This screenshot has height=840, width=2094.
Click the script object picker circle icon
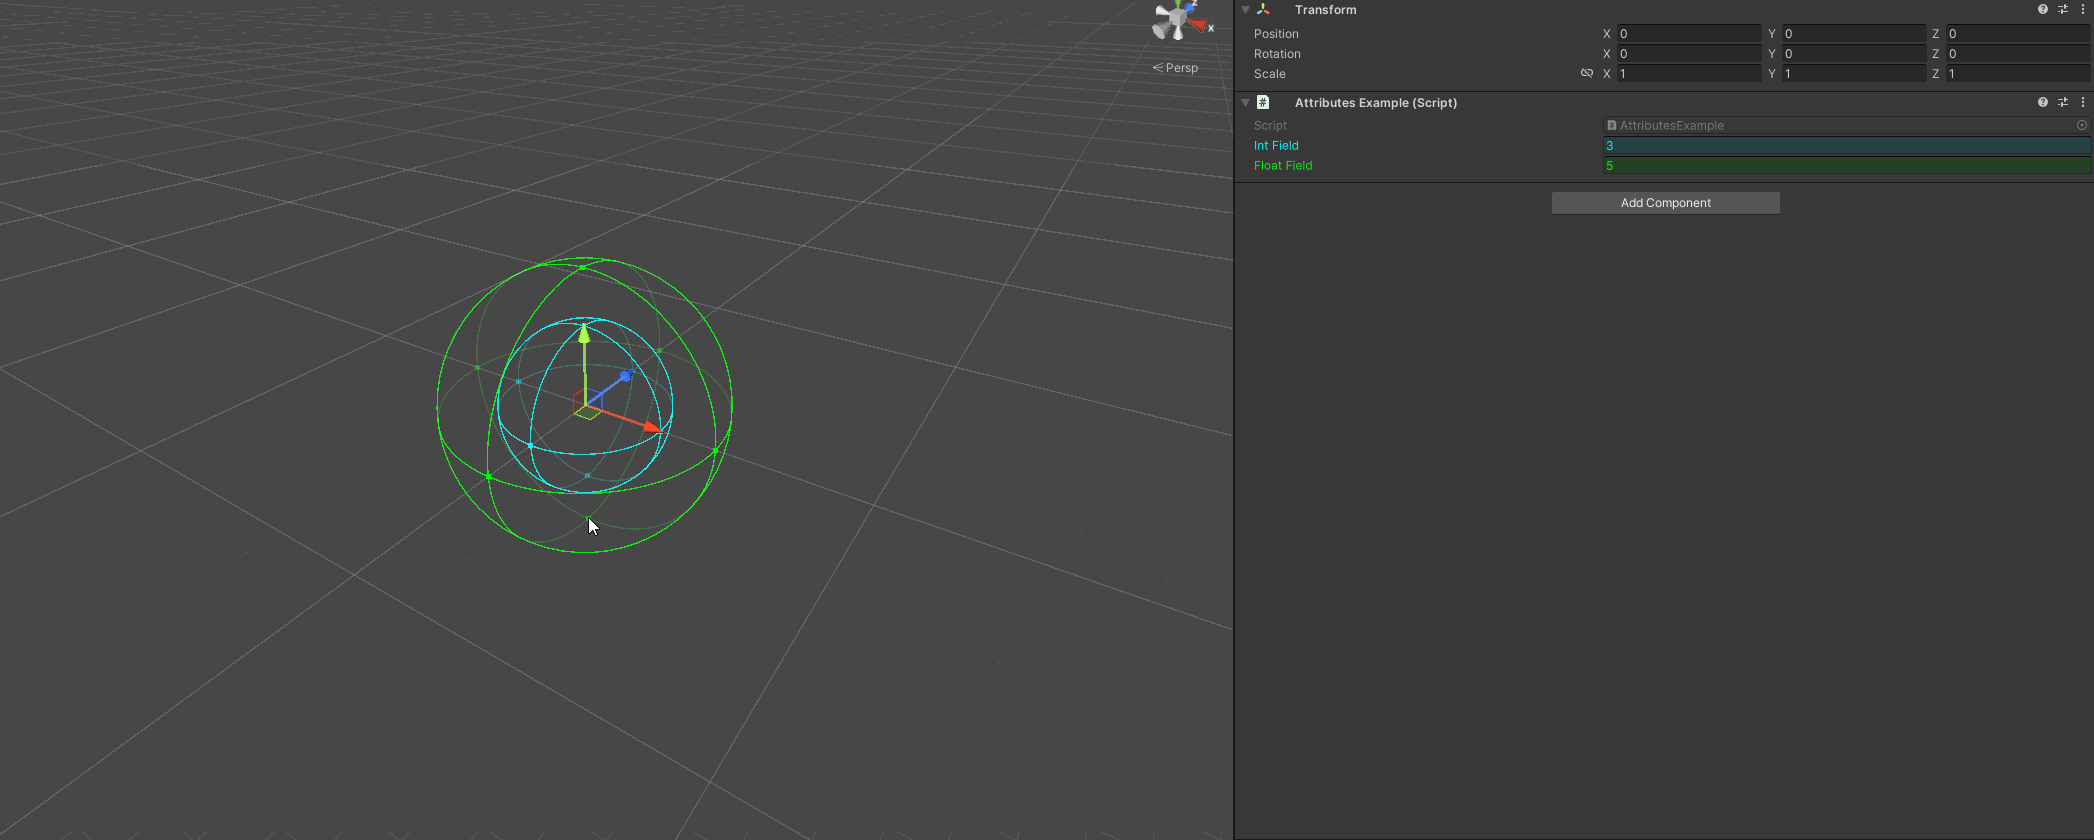[x=2082, y=125]
